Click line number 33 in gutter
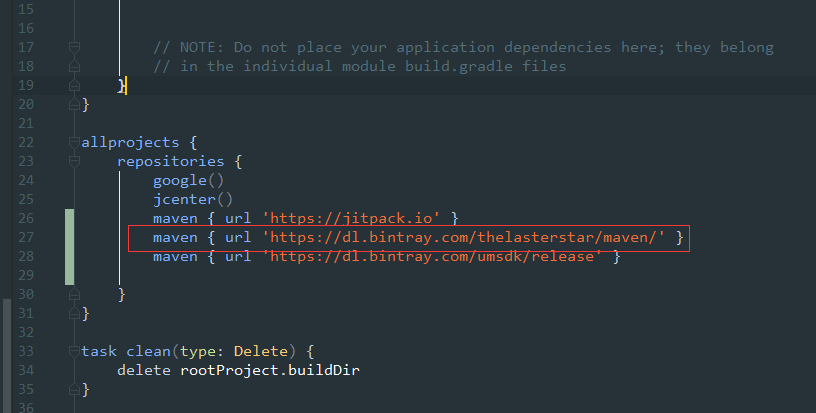Screen dimensions: 816x413 click(x=26, y=352)
